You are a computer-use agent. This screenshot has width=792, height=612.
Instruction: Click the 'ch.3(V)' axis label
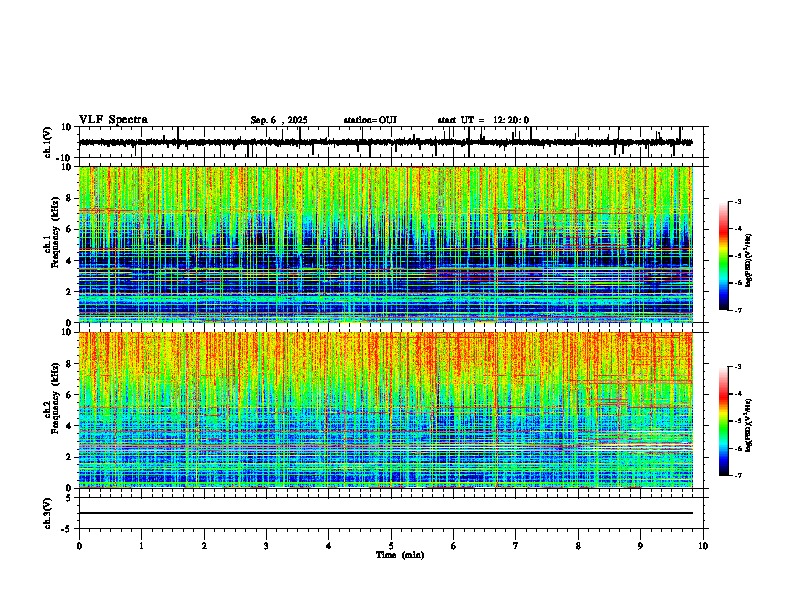48,514
